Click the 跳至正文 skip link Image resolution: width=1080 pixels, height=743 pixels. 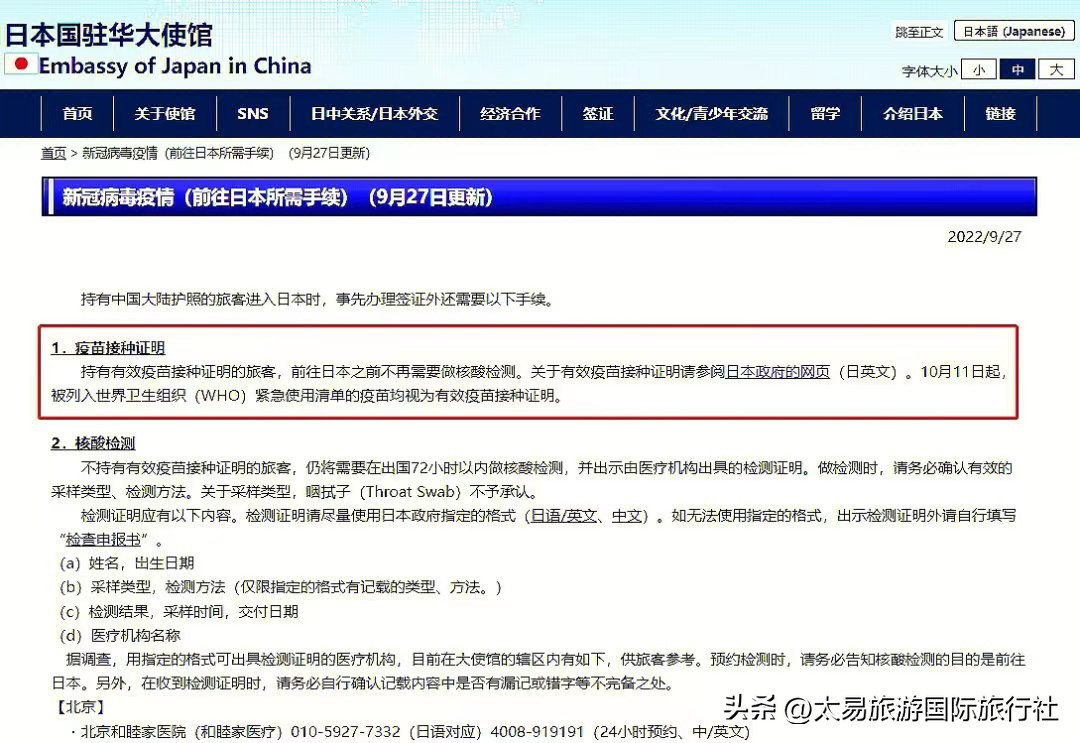(x=917, y=31)
